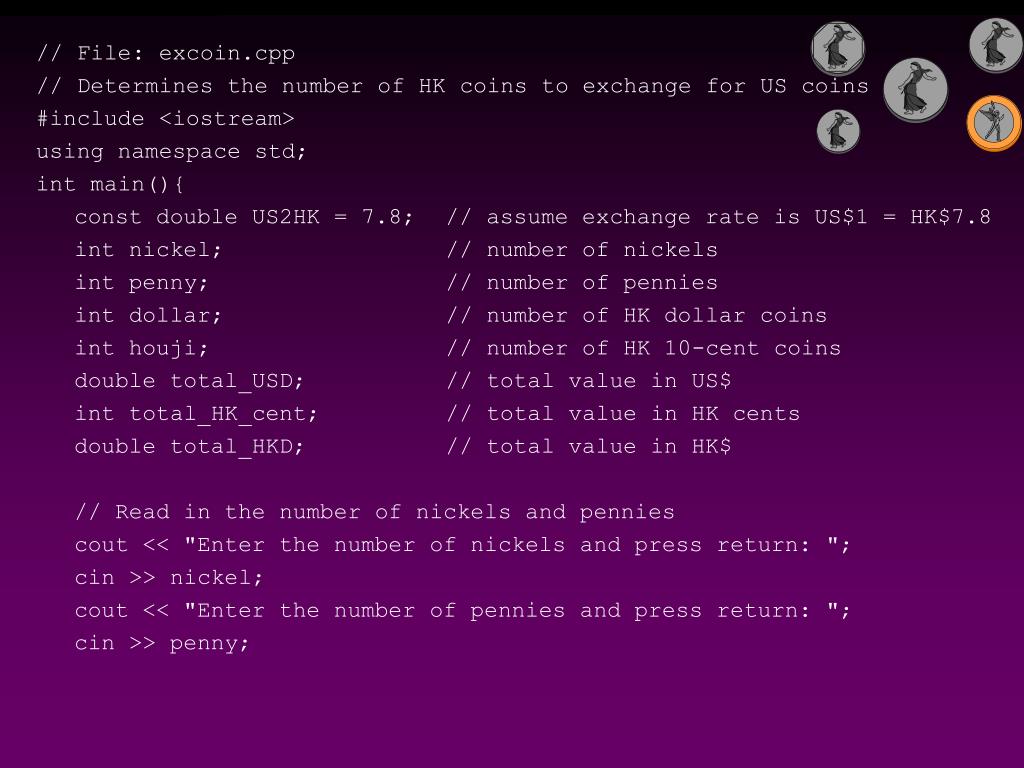Click the 'int houji;' declaration
The image size is (1024, 768).
(141, 348)
